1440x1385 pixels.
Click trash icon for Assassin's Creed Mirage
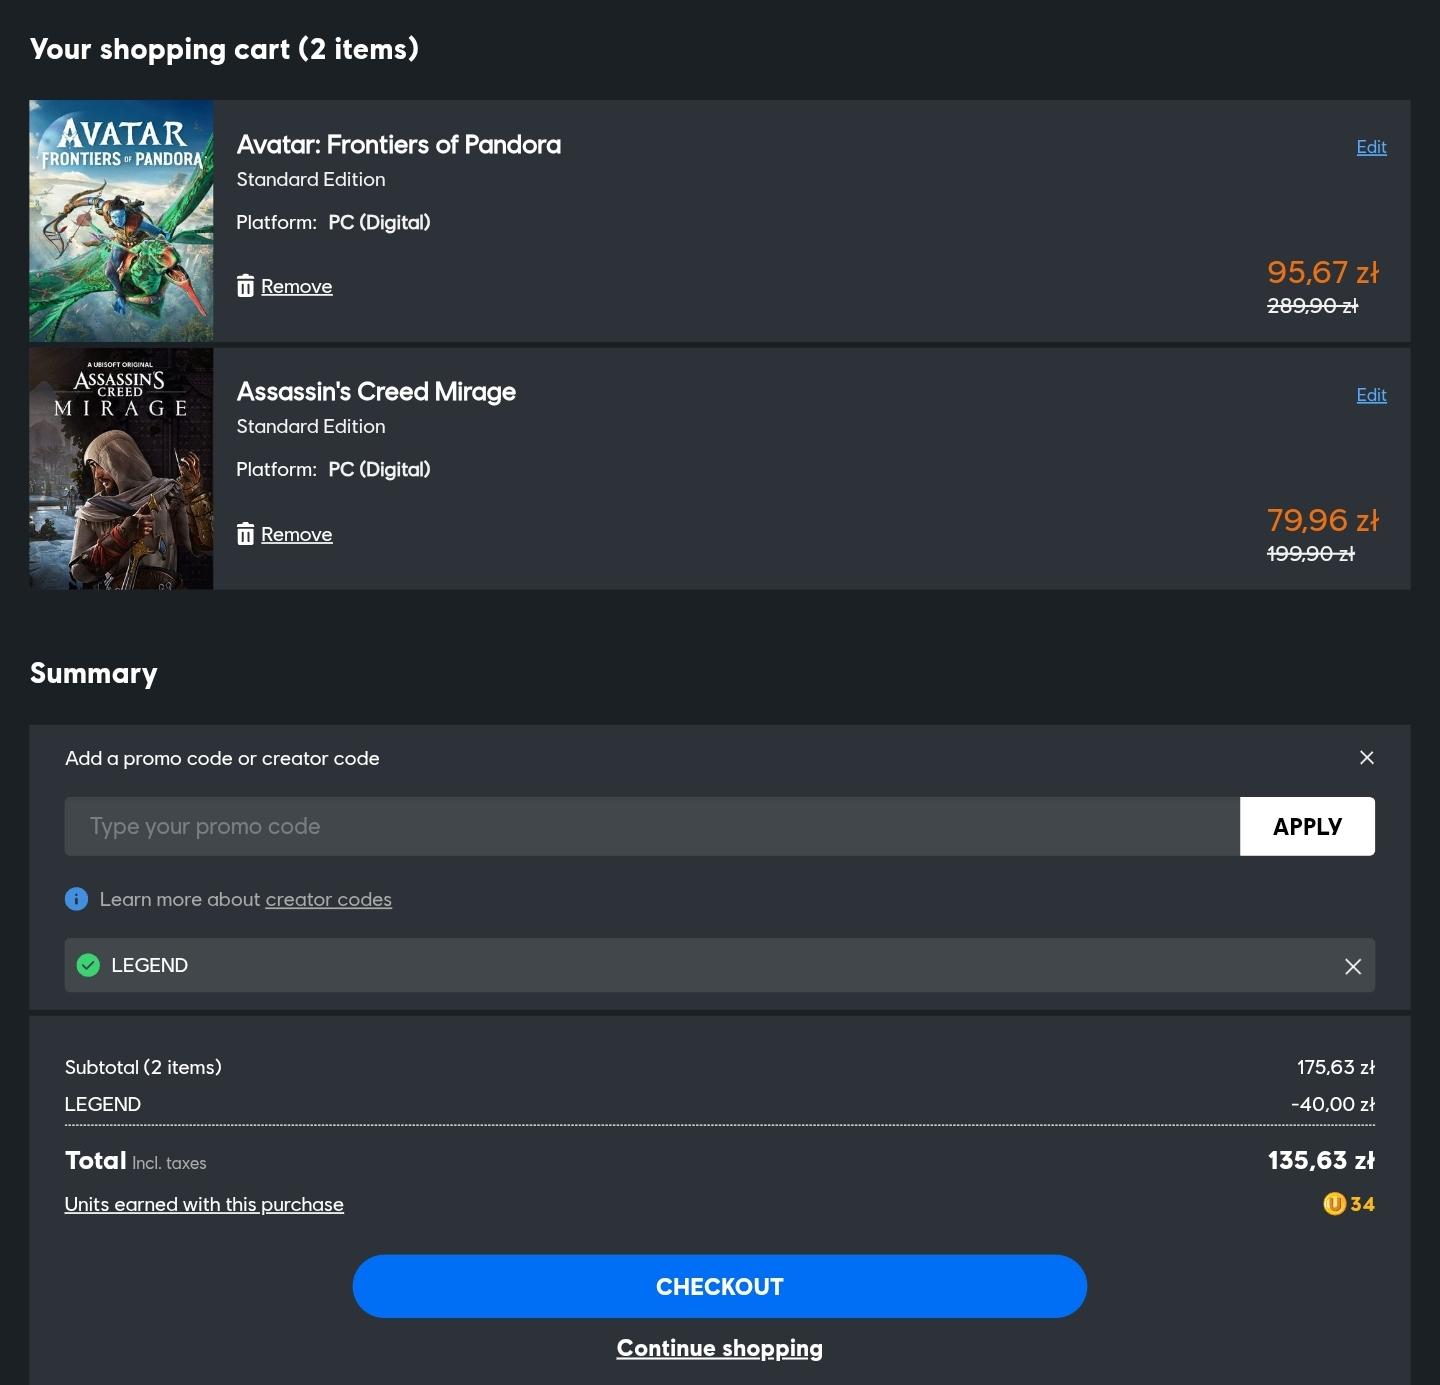coord(245,535)
